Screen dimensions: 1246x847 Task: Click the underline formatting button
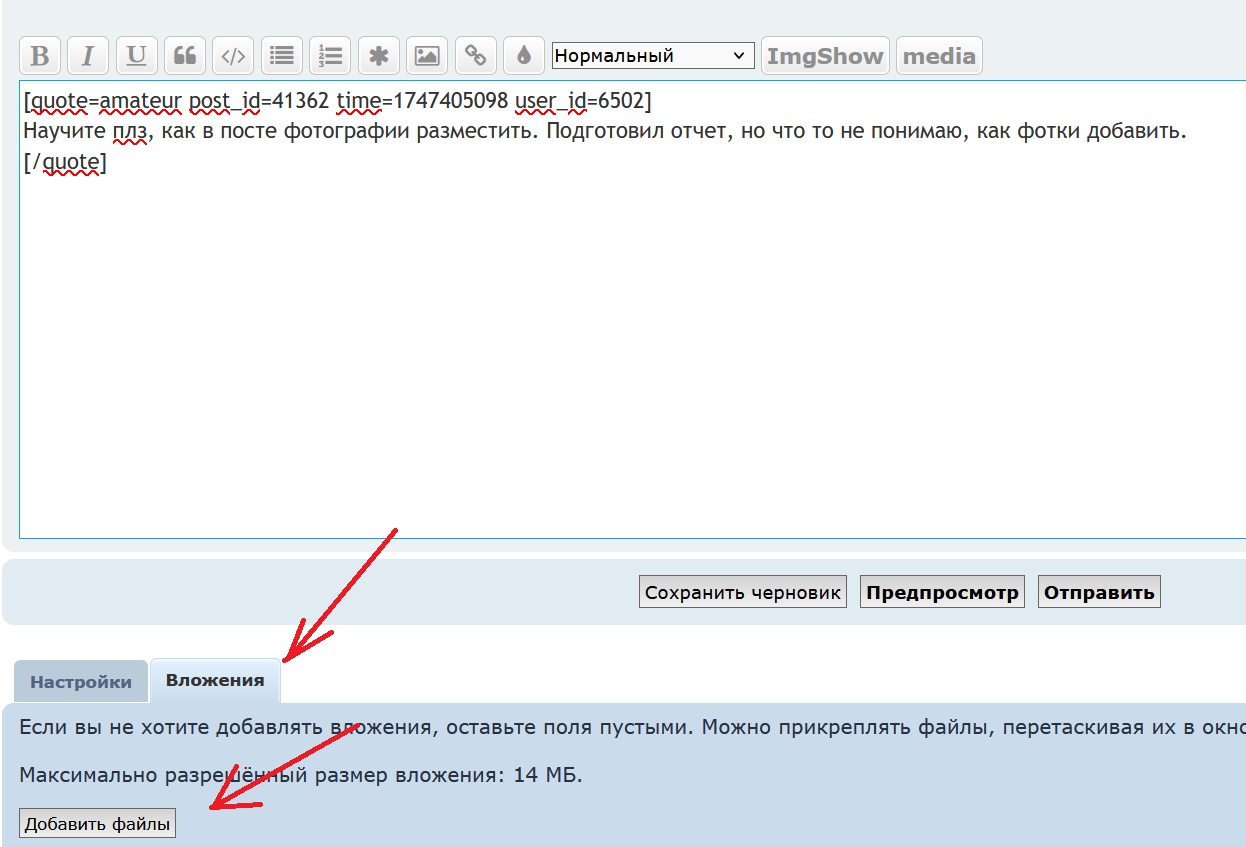(x=137, y=56)
